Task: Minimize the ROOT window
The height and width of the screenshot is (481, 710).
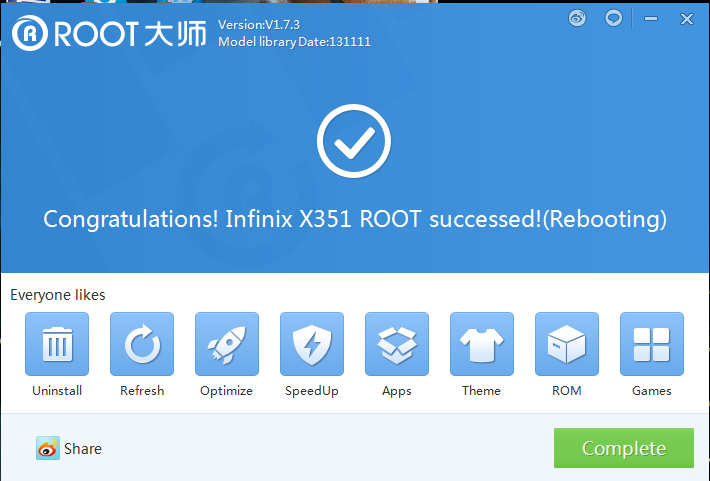Action: (651, 19)
